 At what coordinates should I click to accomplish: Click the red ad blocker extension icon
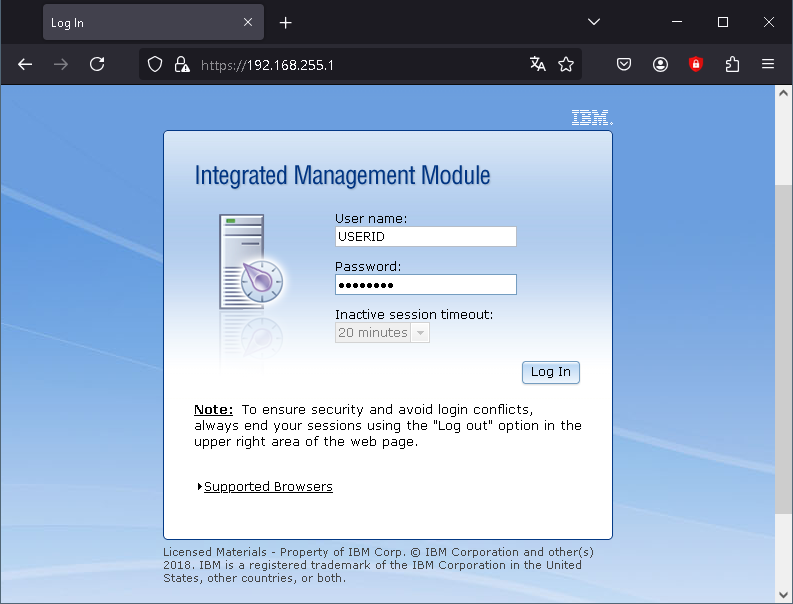pyautogui.click(x=696, y=64)
